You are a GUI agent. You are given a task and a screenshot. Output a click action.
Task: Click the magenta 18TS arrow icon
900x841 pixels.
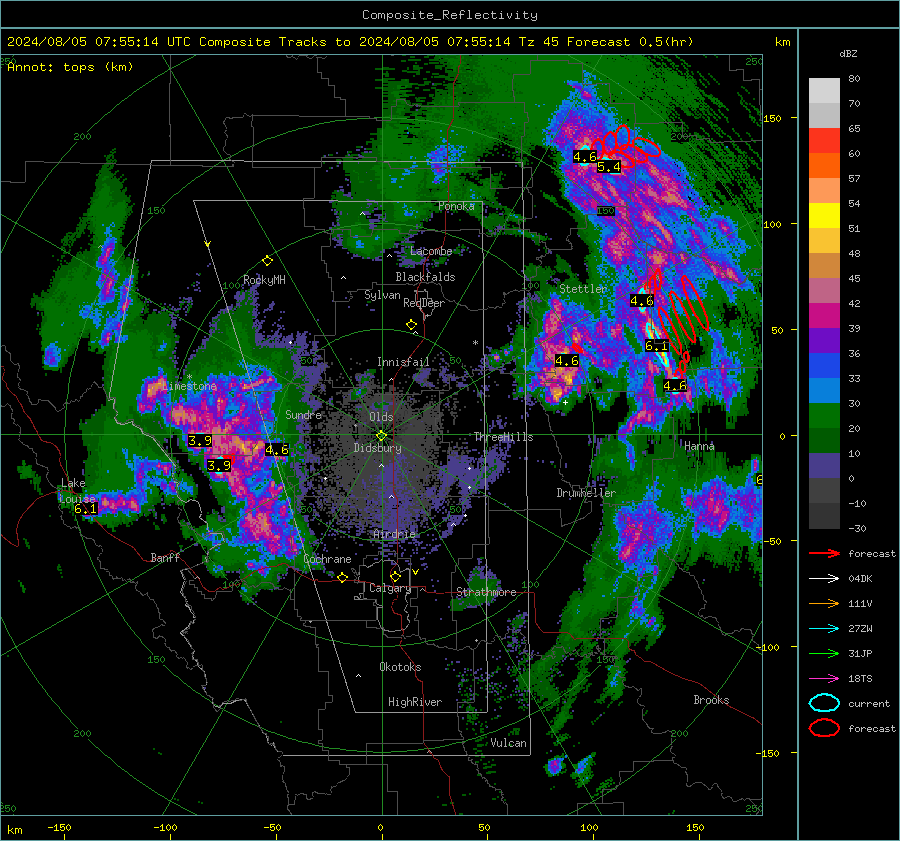(x=824, y=679)
